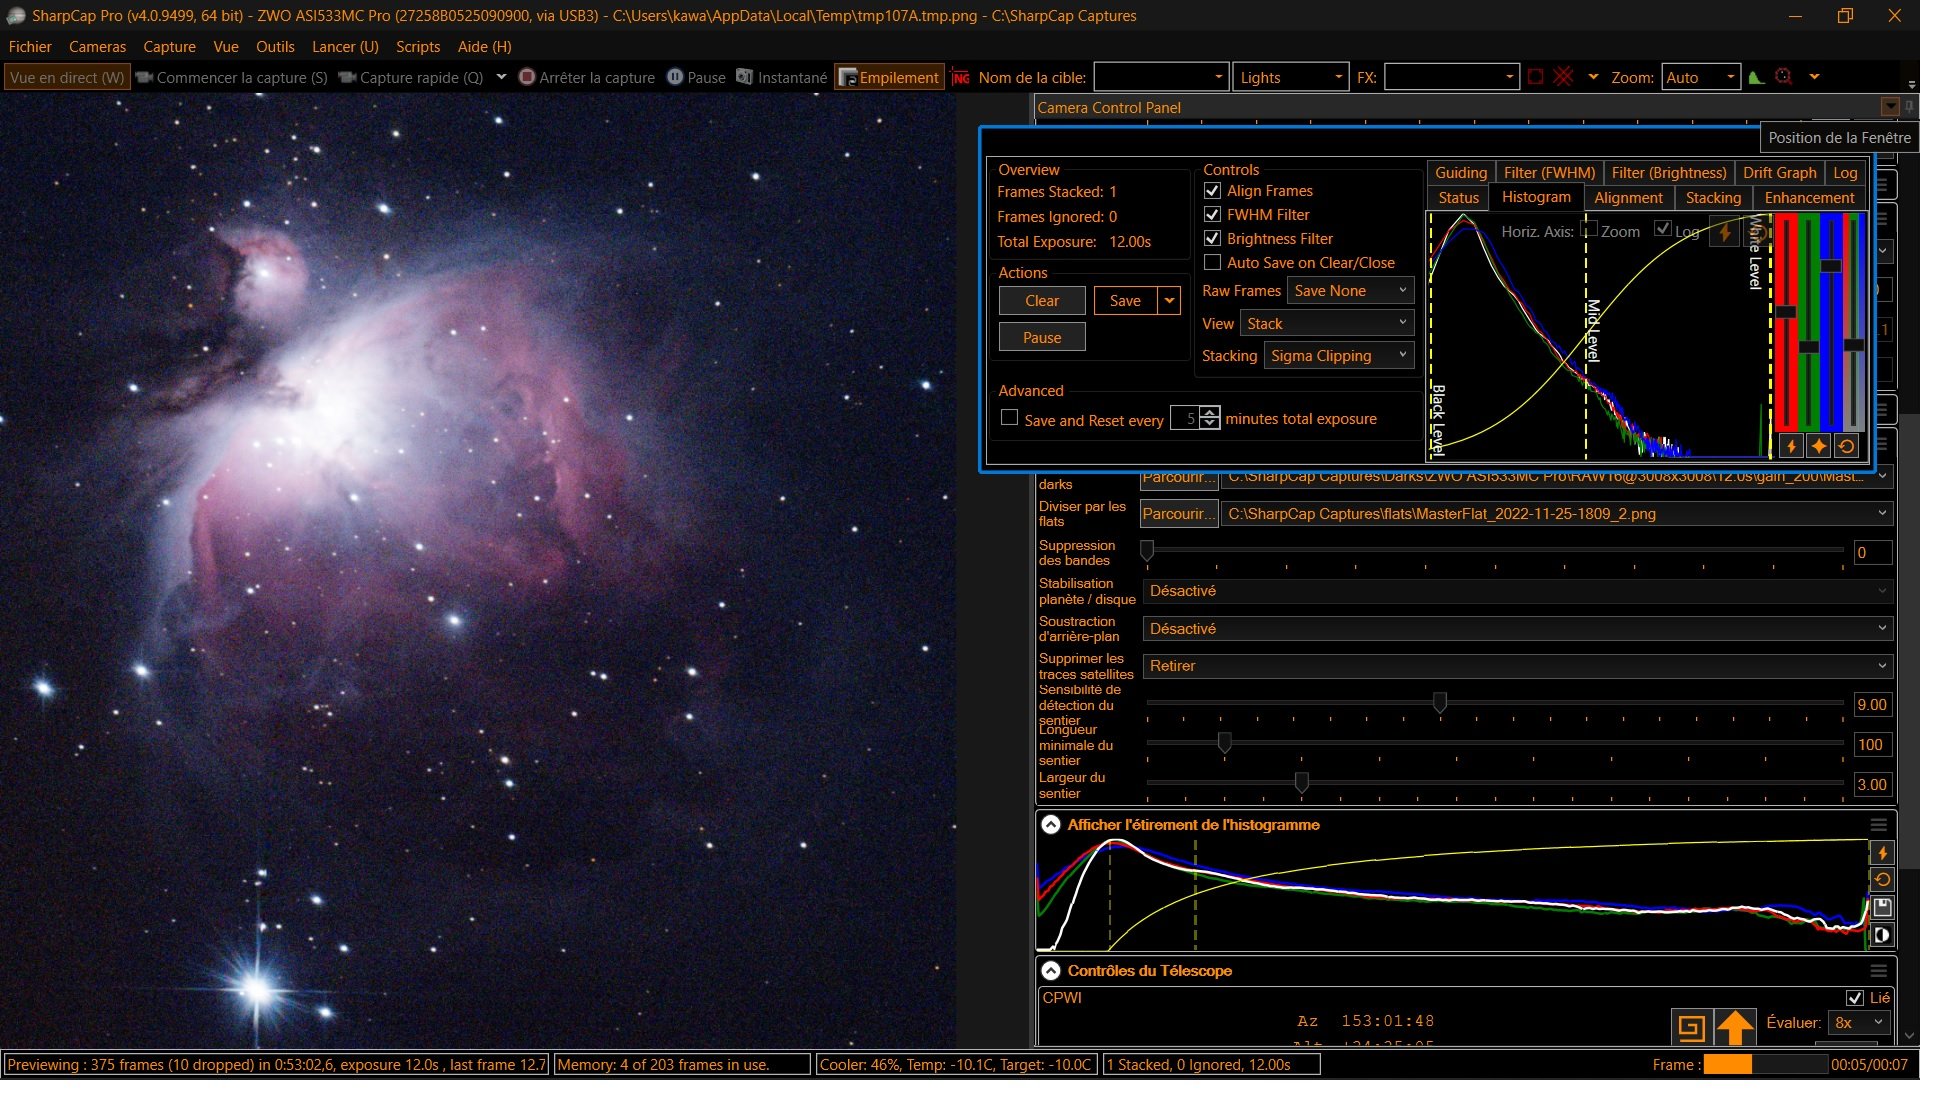Adjust Longueur minimale du sentier slider handle
The height and width of the screenshot is (1108, 1940).
point(1224,742)
